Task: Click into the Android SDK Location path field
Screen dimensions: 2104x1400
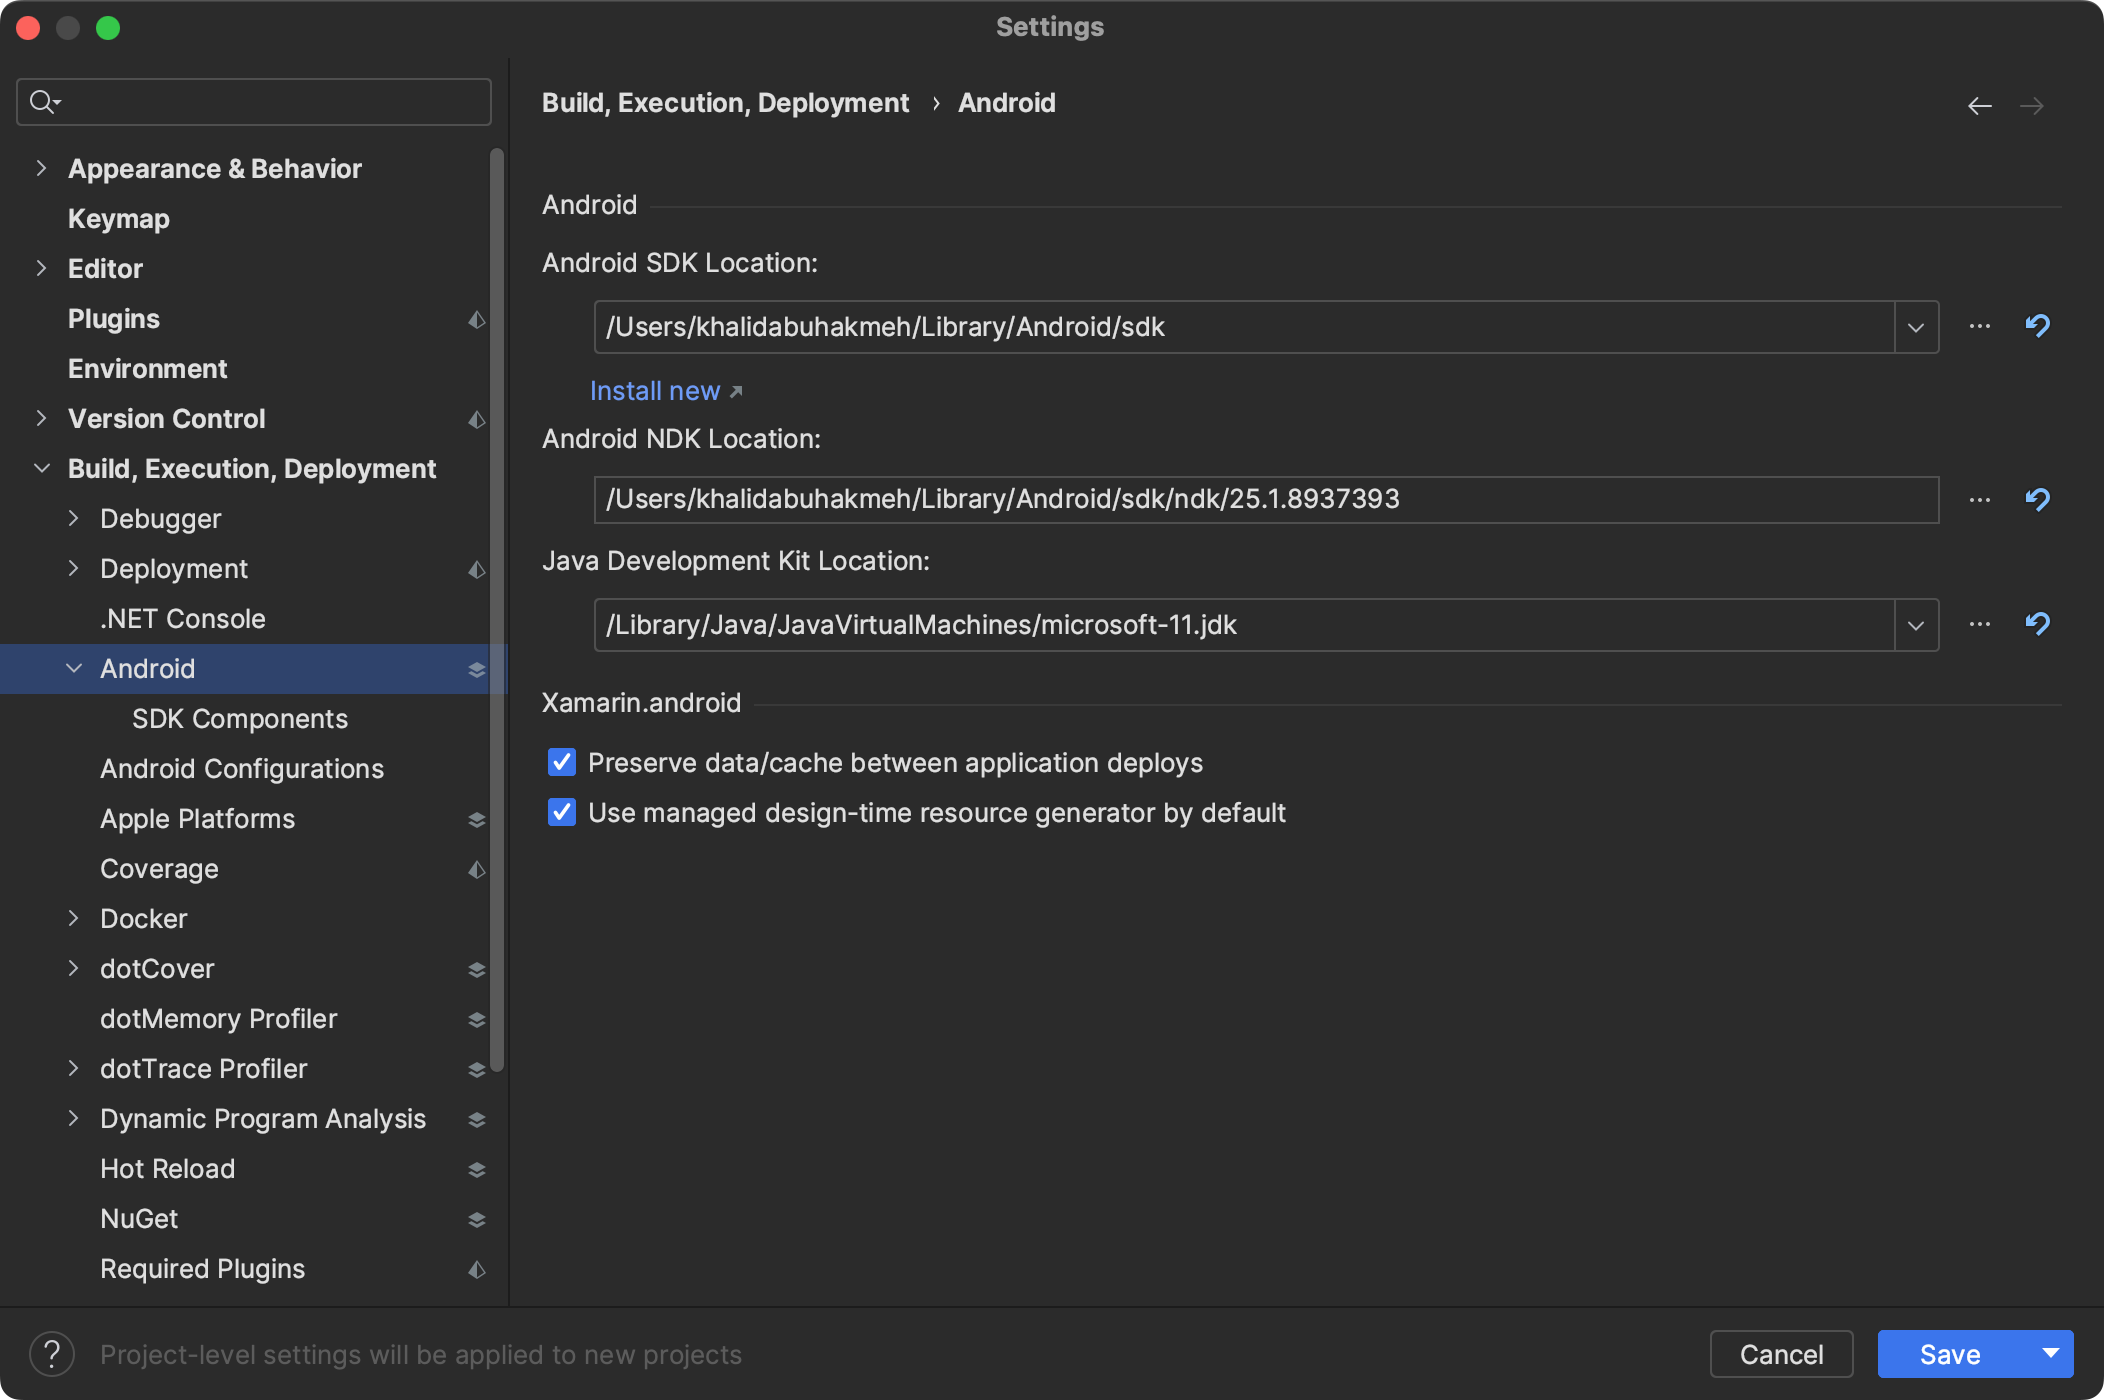Action: pyautogui.click(x=1244, y=327)
